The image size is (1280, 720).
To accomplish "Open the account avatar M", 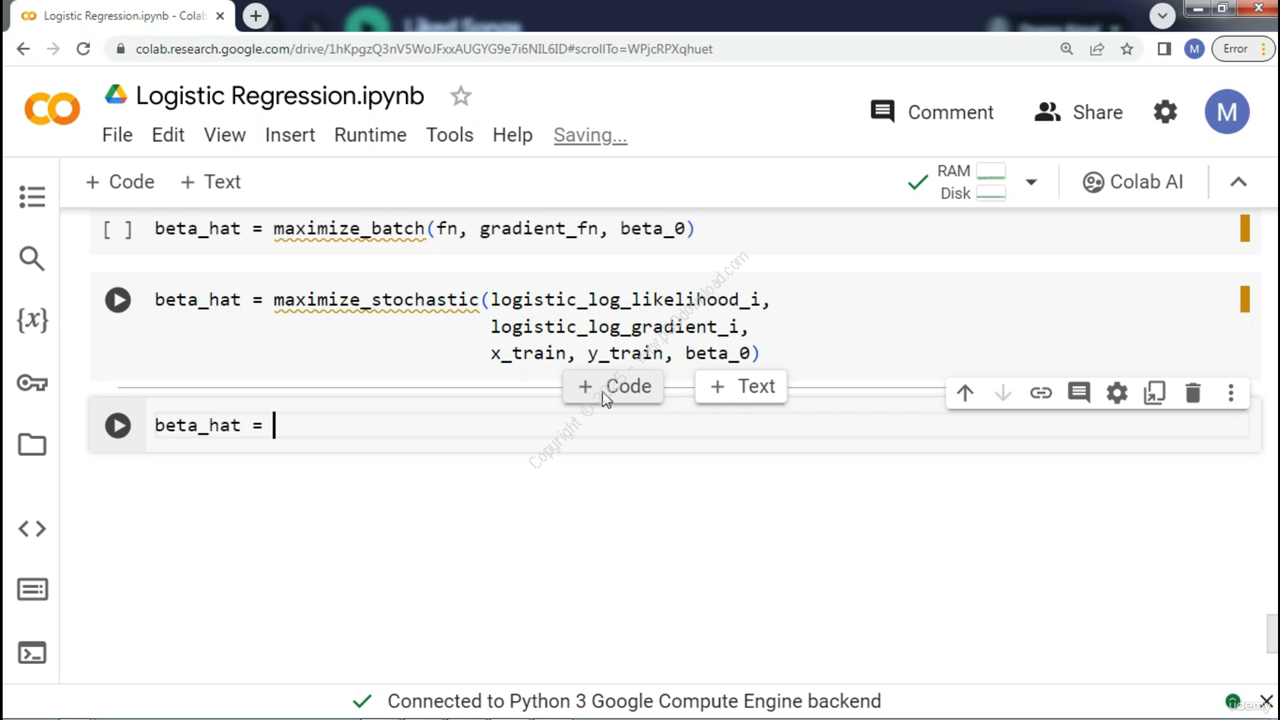I will pyautogui.click(x=1227, y=112).
